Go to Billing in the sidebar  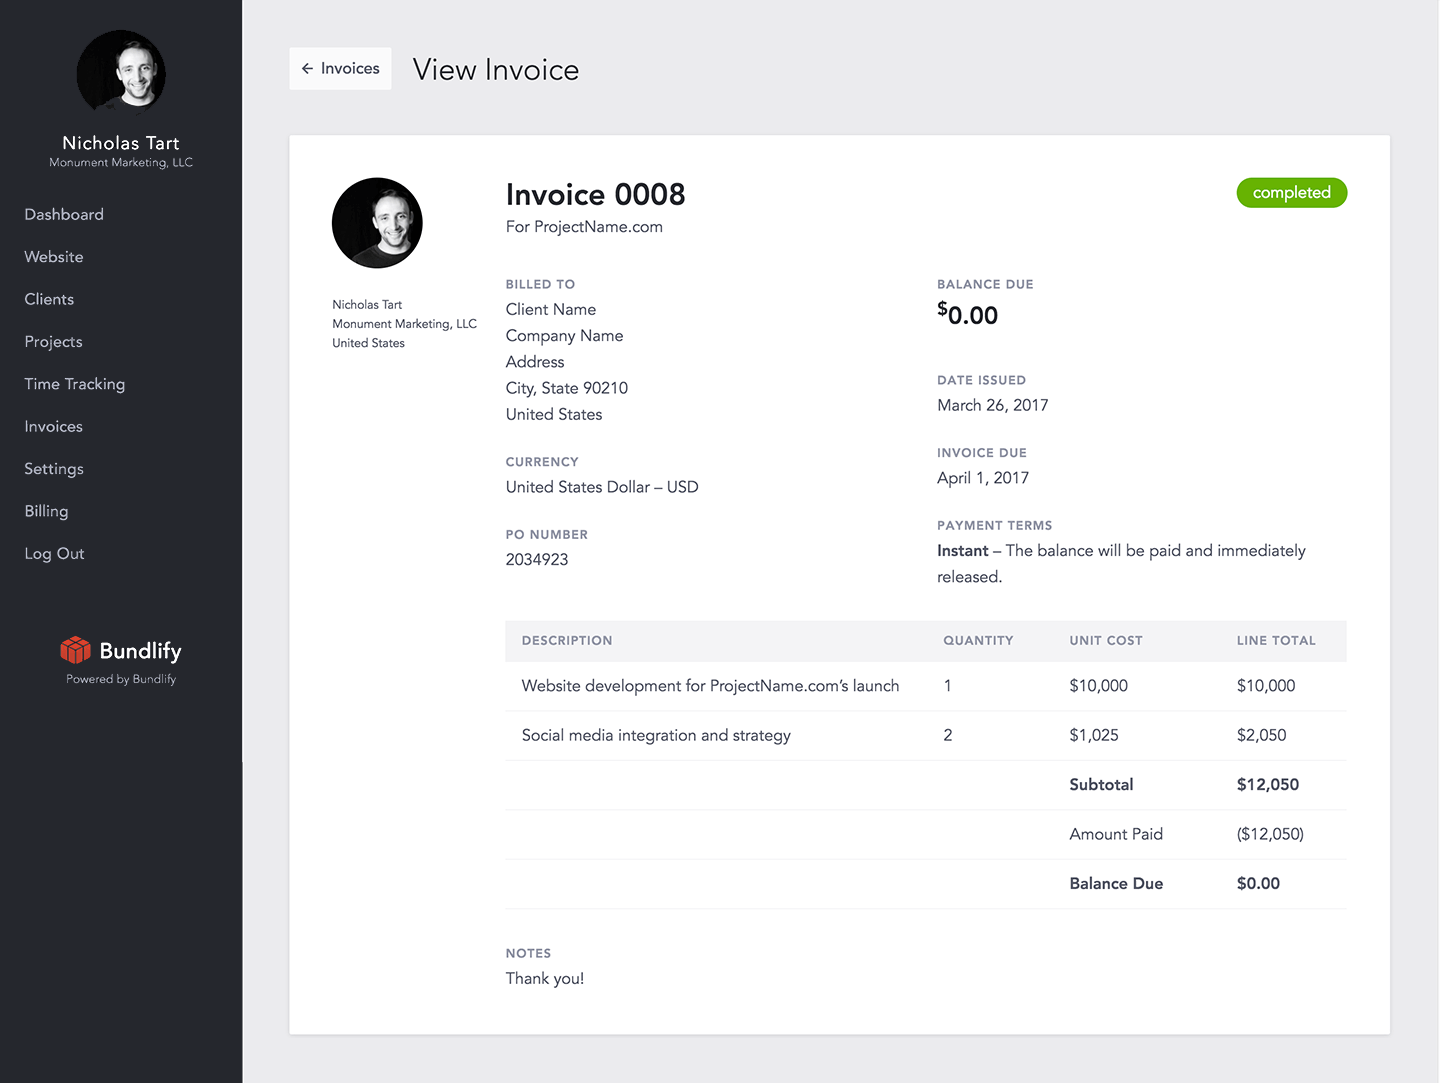click(x=46, y=511)
